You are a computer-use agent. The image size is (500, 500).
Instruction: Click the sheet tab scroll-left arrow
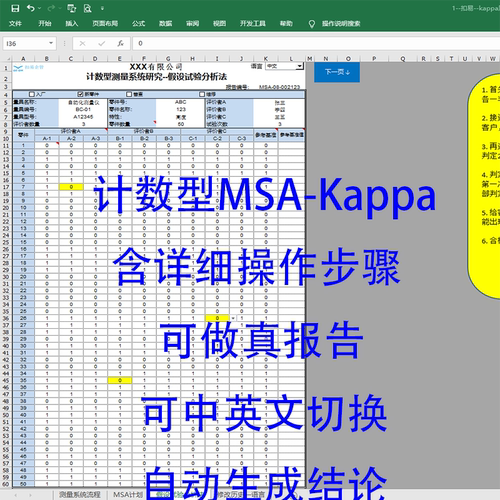click(x=15, y=495)
